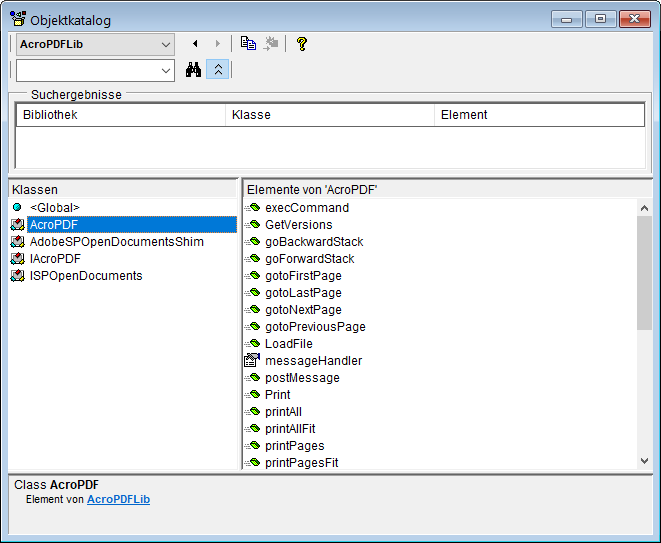Click the Bibliothek column header
The image size is (661, 543).
coord(121,115)
